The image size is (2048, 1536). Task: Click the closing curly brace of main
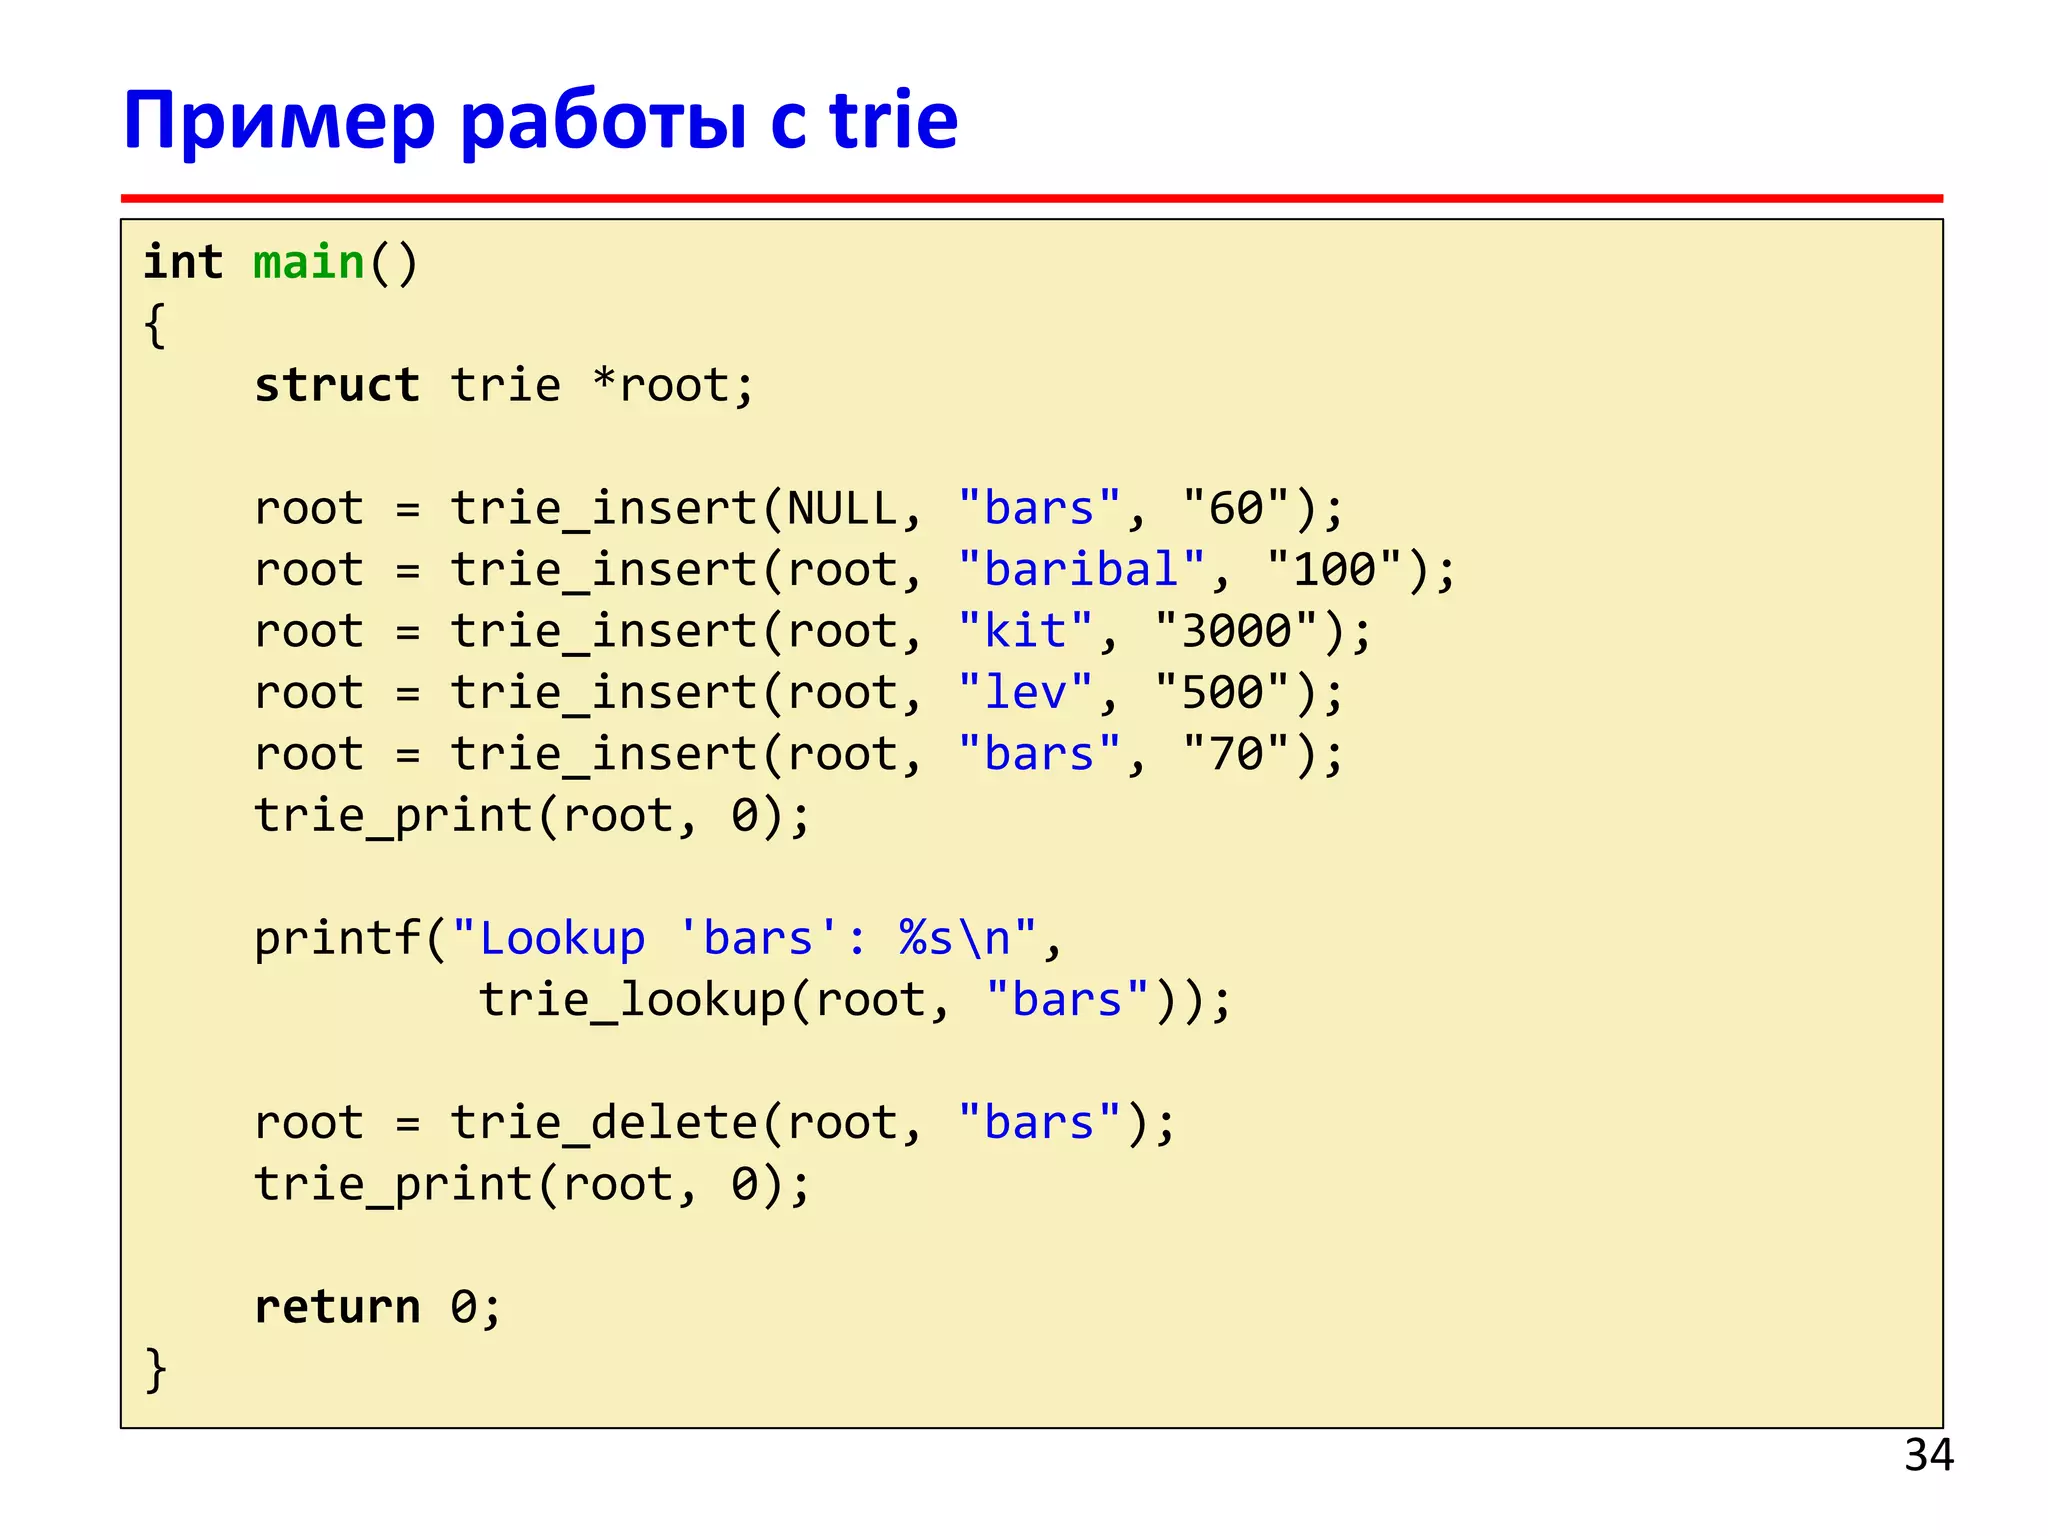click(156, 1369)
